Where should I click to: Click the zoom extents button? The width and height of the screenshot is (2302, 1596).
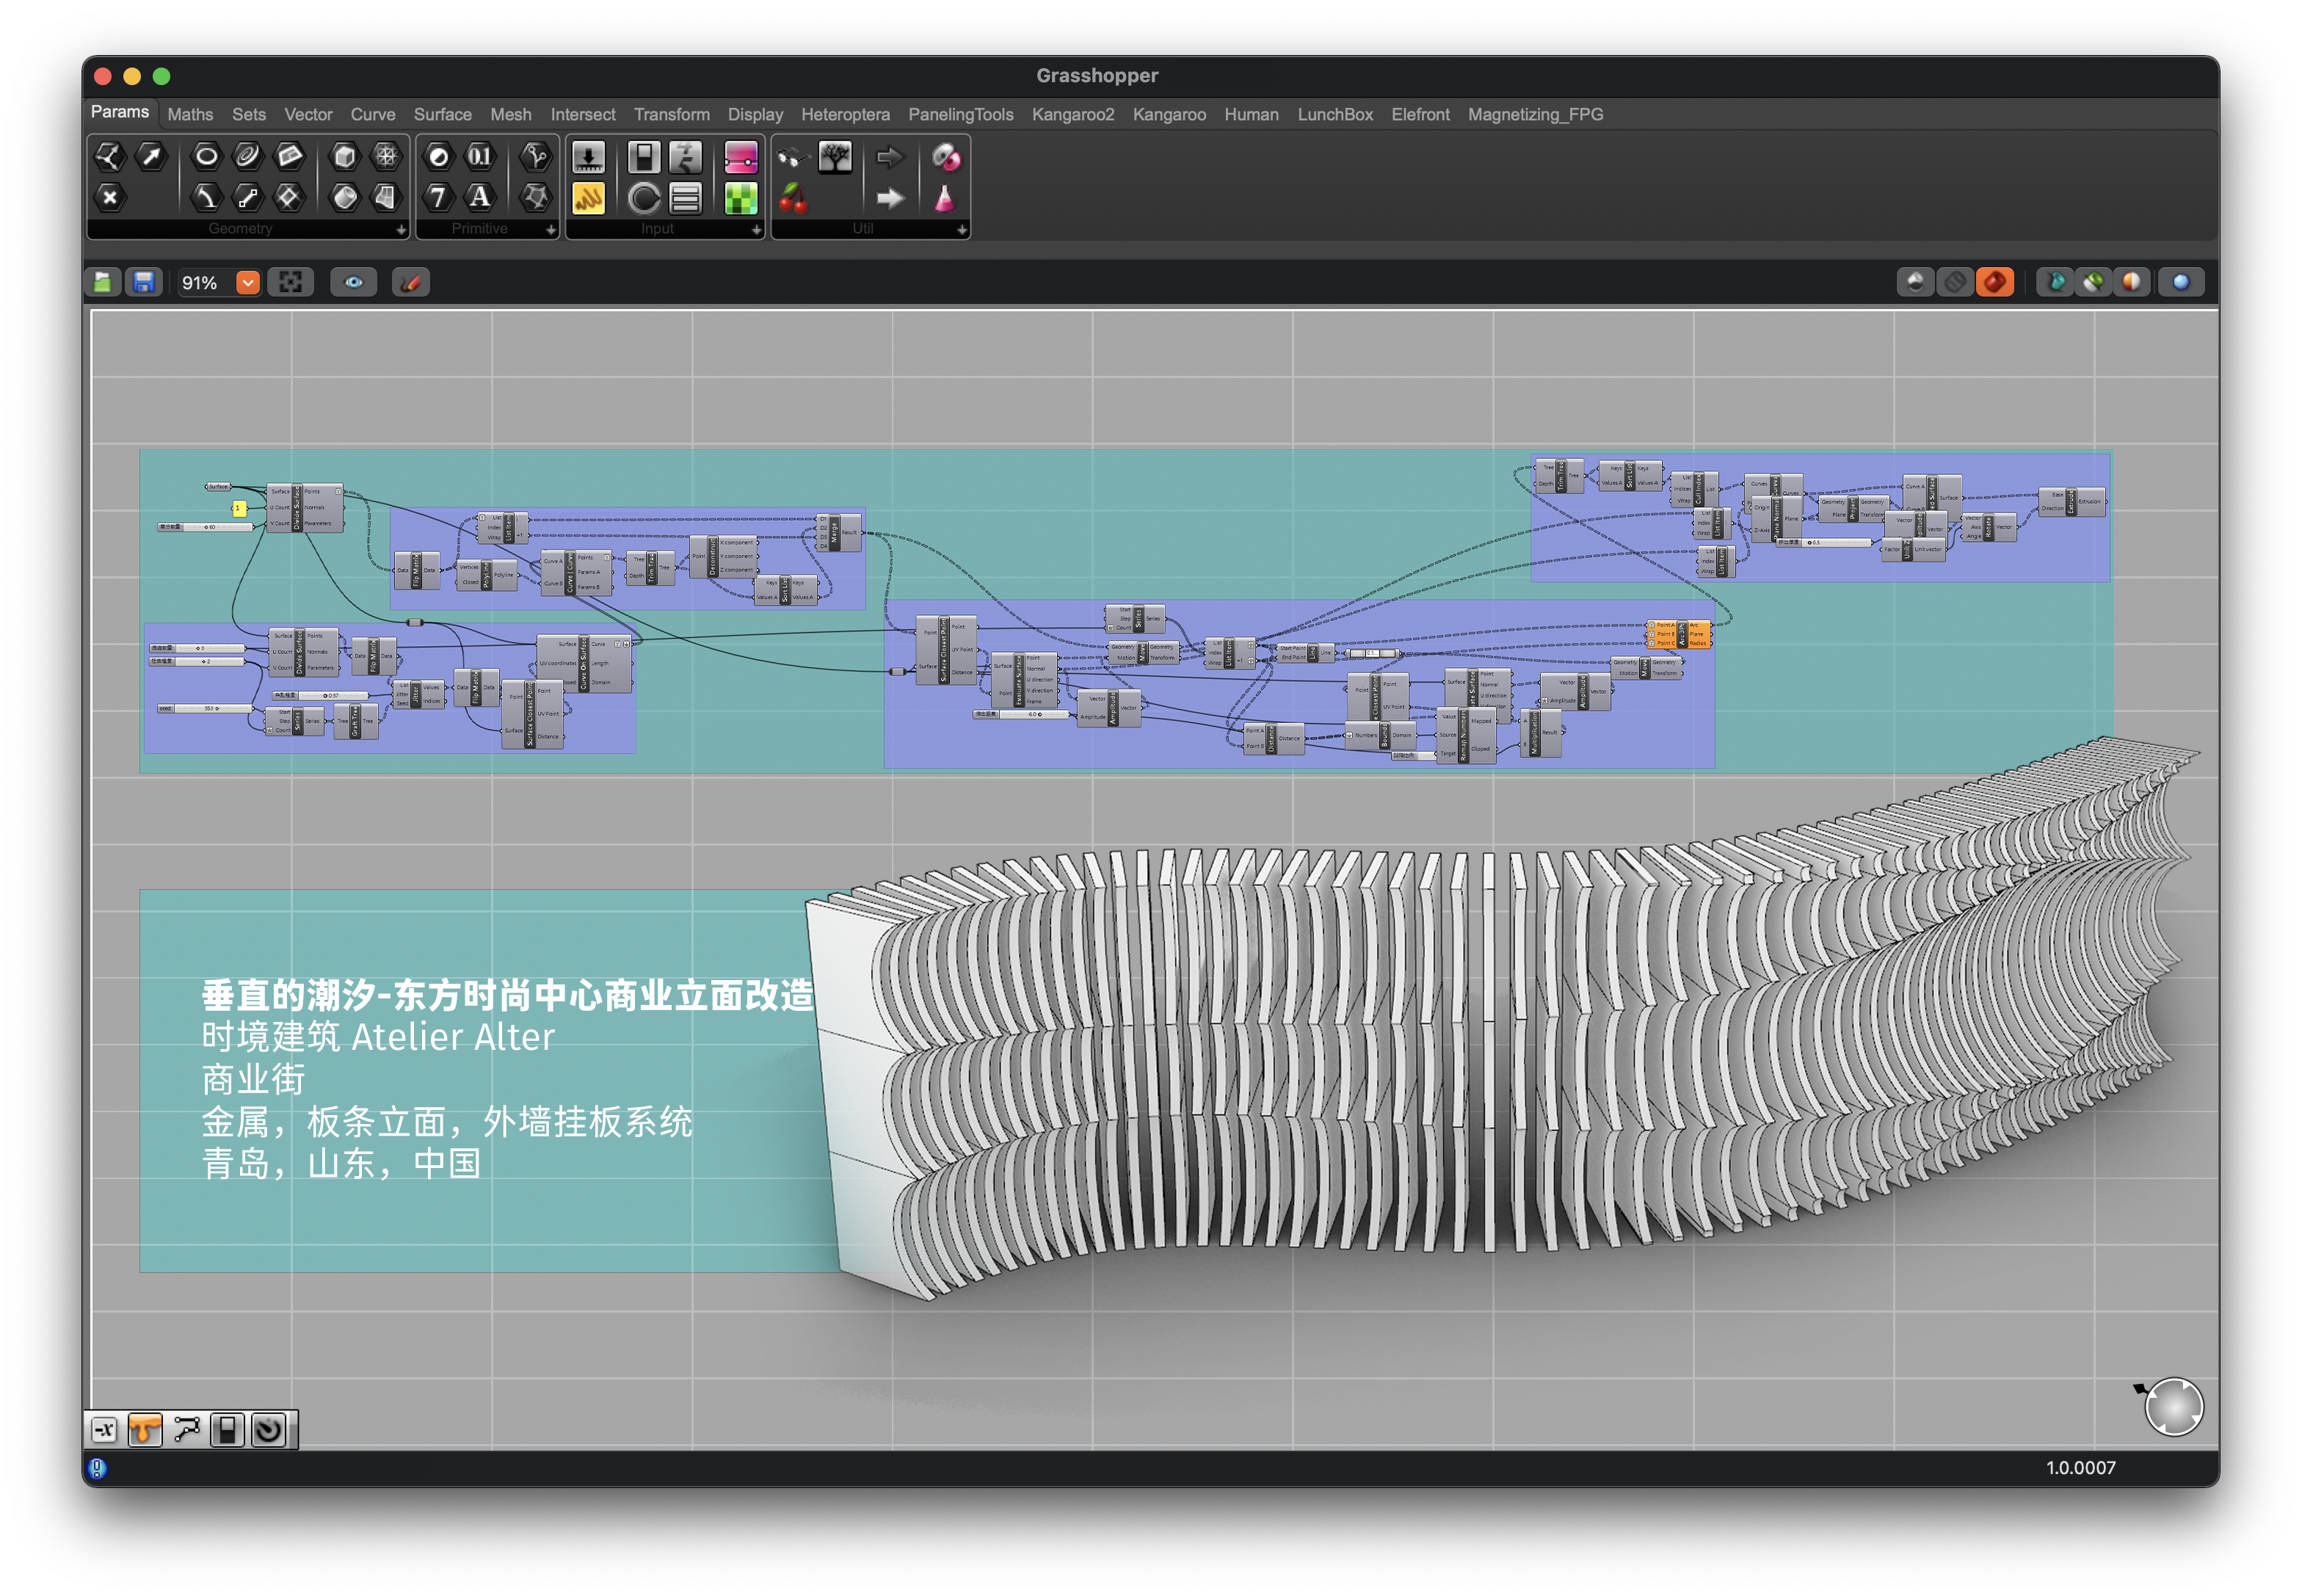coord(290,283)
